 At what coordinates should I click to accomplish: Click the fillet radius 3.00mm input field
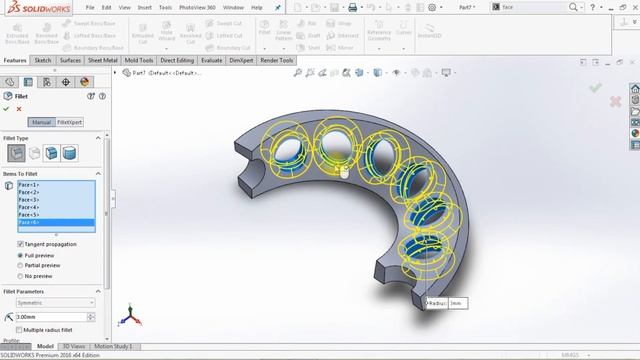[x=51, y=317]
